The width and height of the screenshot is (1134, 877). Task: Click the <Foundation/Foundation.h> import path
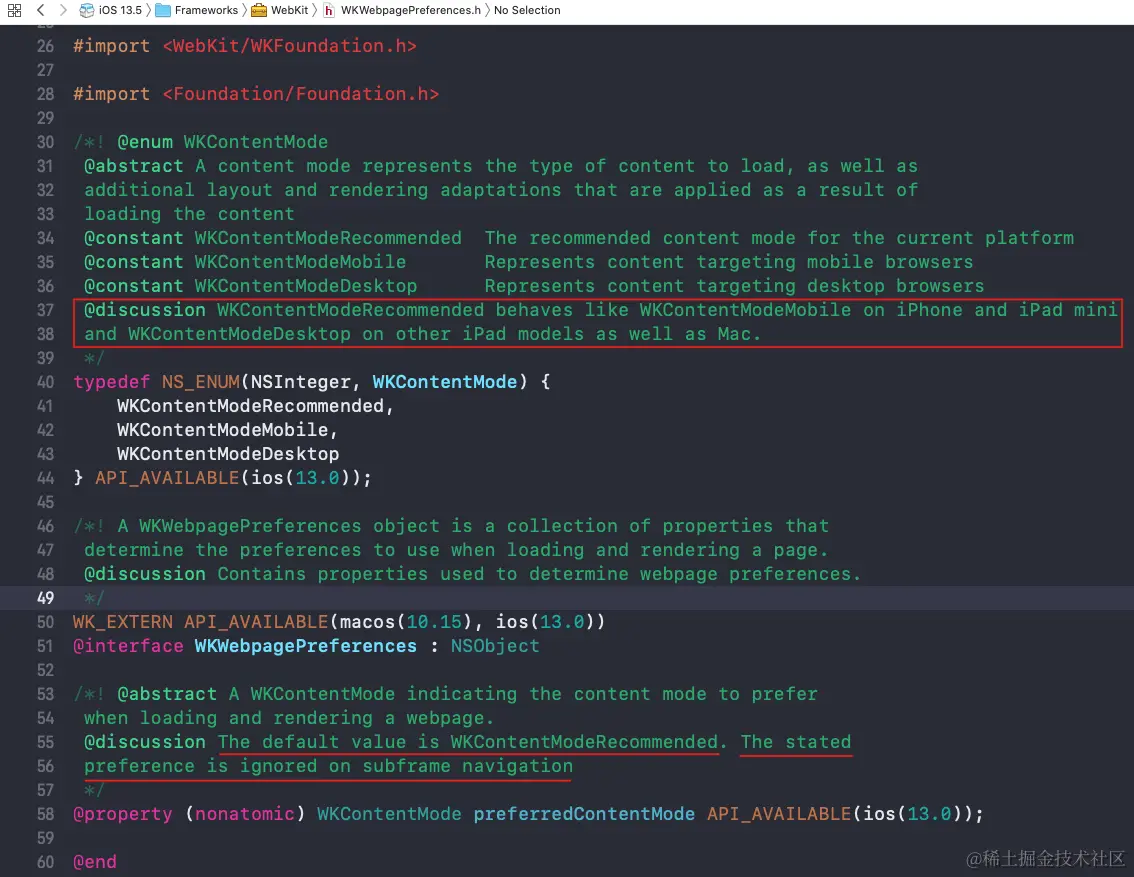(301, 94)
